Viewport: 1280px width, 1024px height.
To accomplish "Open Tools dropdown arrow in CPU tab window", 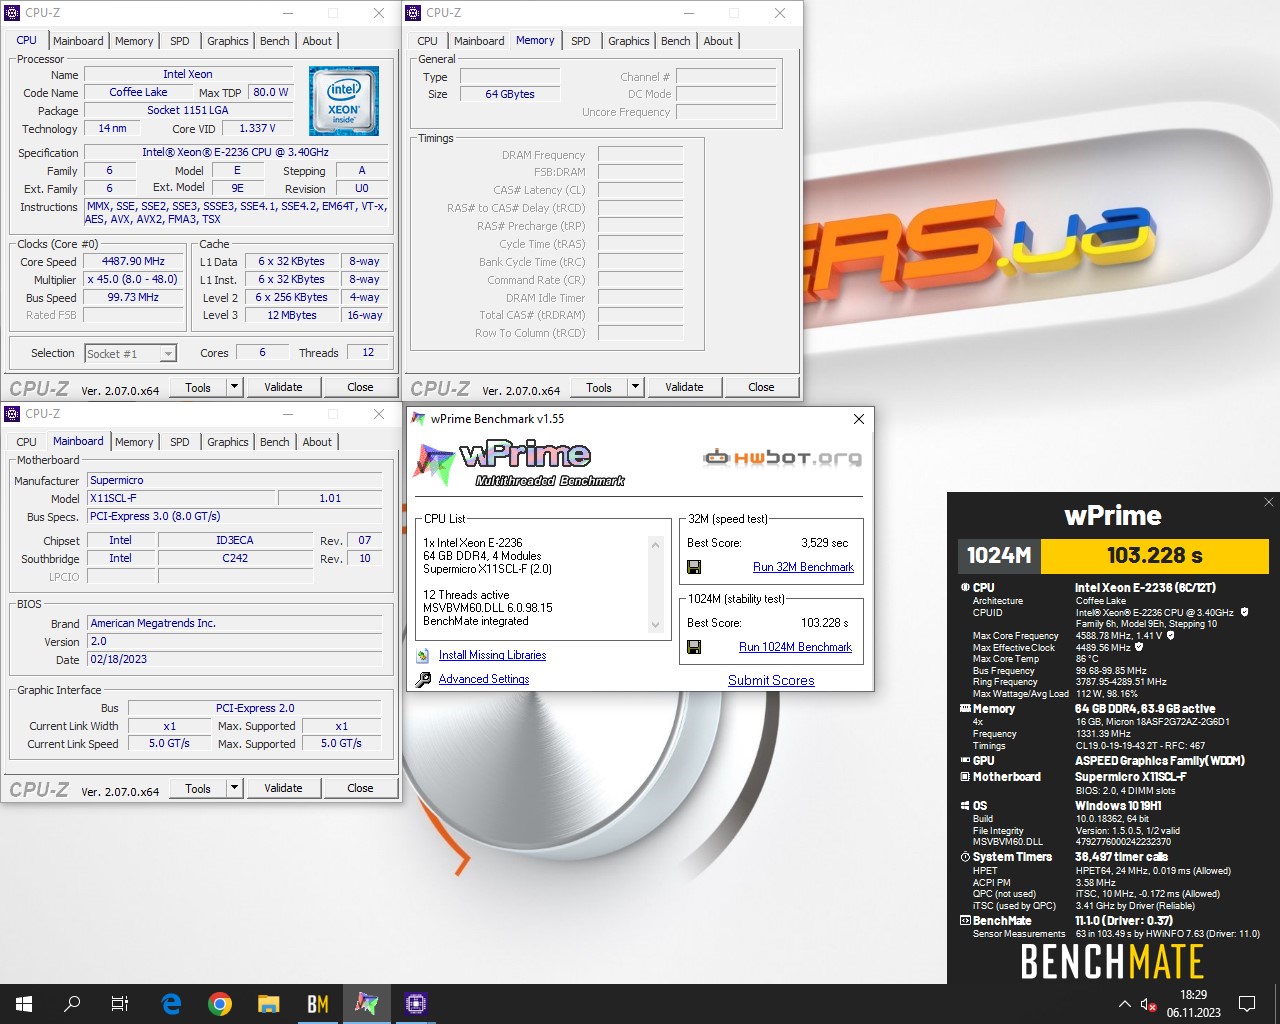I will click(234, 387).
